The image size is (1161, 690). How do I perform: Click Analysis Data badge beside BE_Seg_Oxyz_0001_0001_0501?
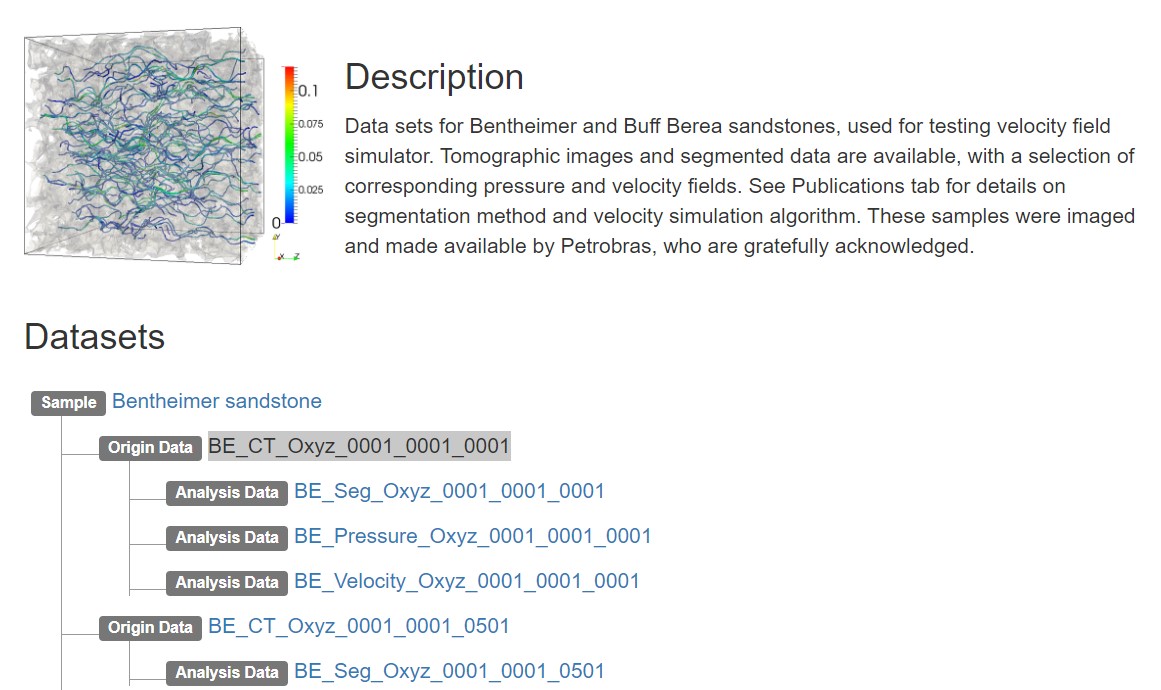click(x=227, y=673)
